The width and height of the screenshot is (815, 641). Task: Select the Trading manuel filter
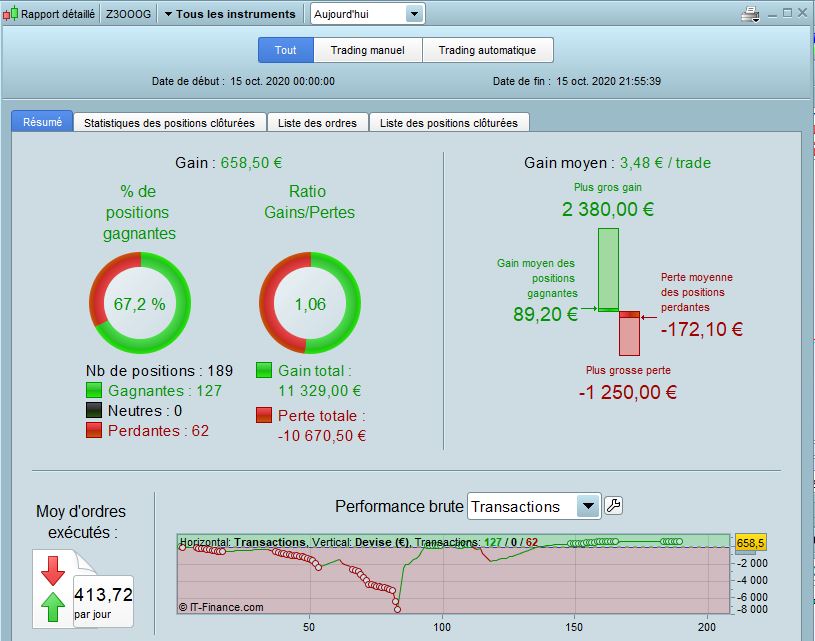[x=368, y=50]
